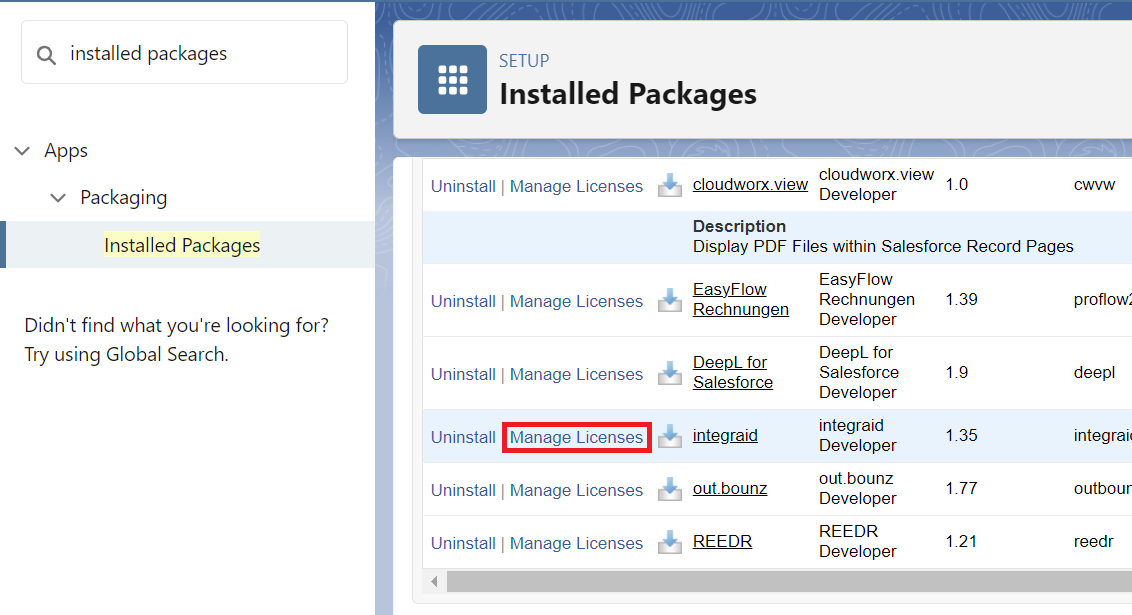Image resolution: width=1132 pixels, height=615 pixels.
Task: Click the 'cwvw' namespace cell
Action: coord(1094,185)
